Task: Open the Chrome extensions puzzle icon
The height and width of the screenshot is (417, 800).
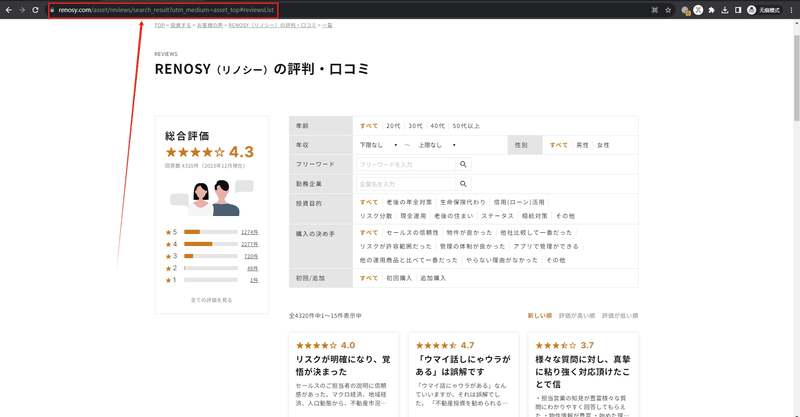Action: pyautogui.click(x=712, y=10)
